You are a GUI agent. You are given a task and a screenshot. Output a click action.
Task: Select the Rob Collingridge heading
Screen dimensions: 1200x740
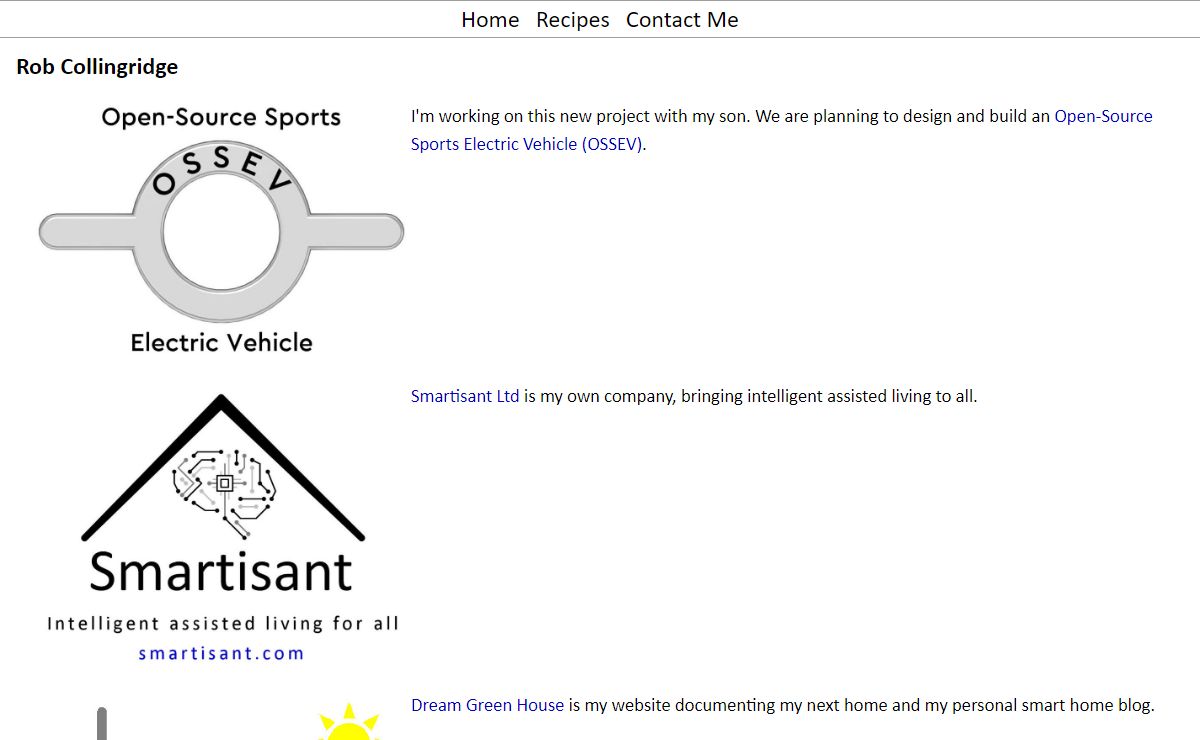[x=97, y=67]
